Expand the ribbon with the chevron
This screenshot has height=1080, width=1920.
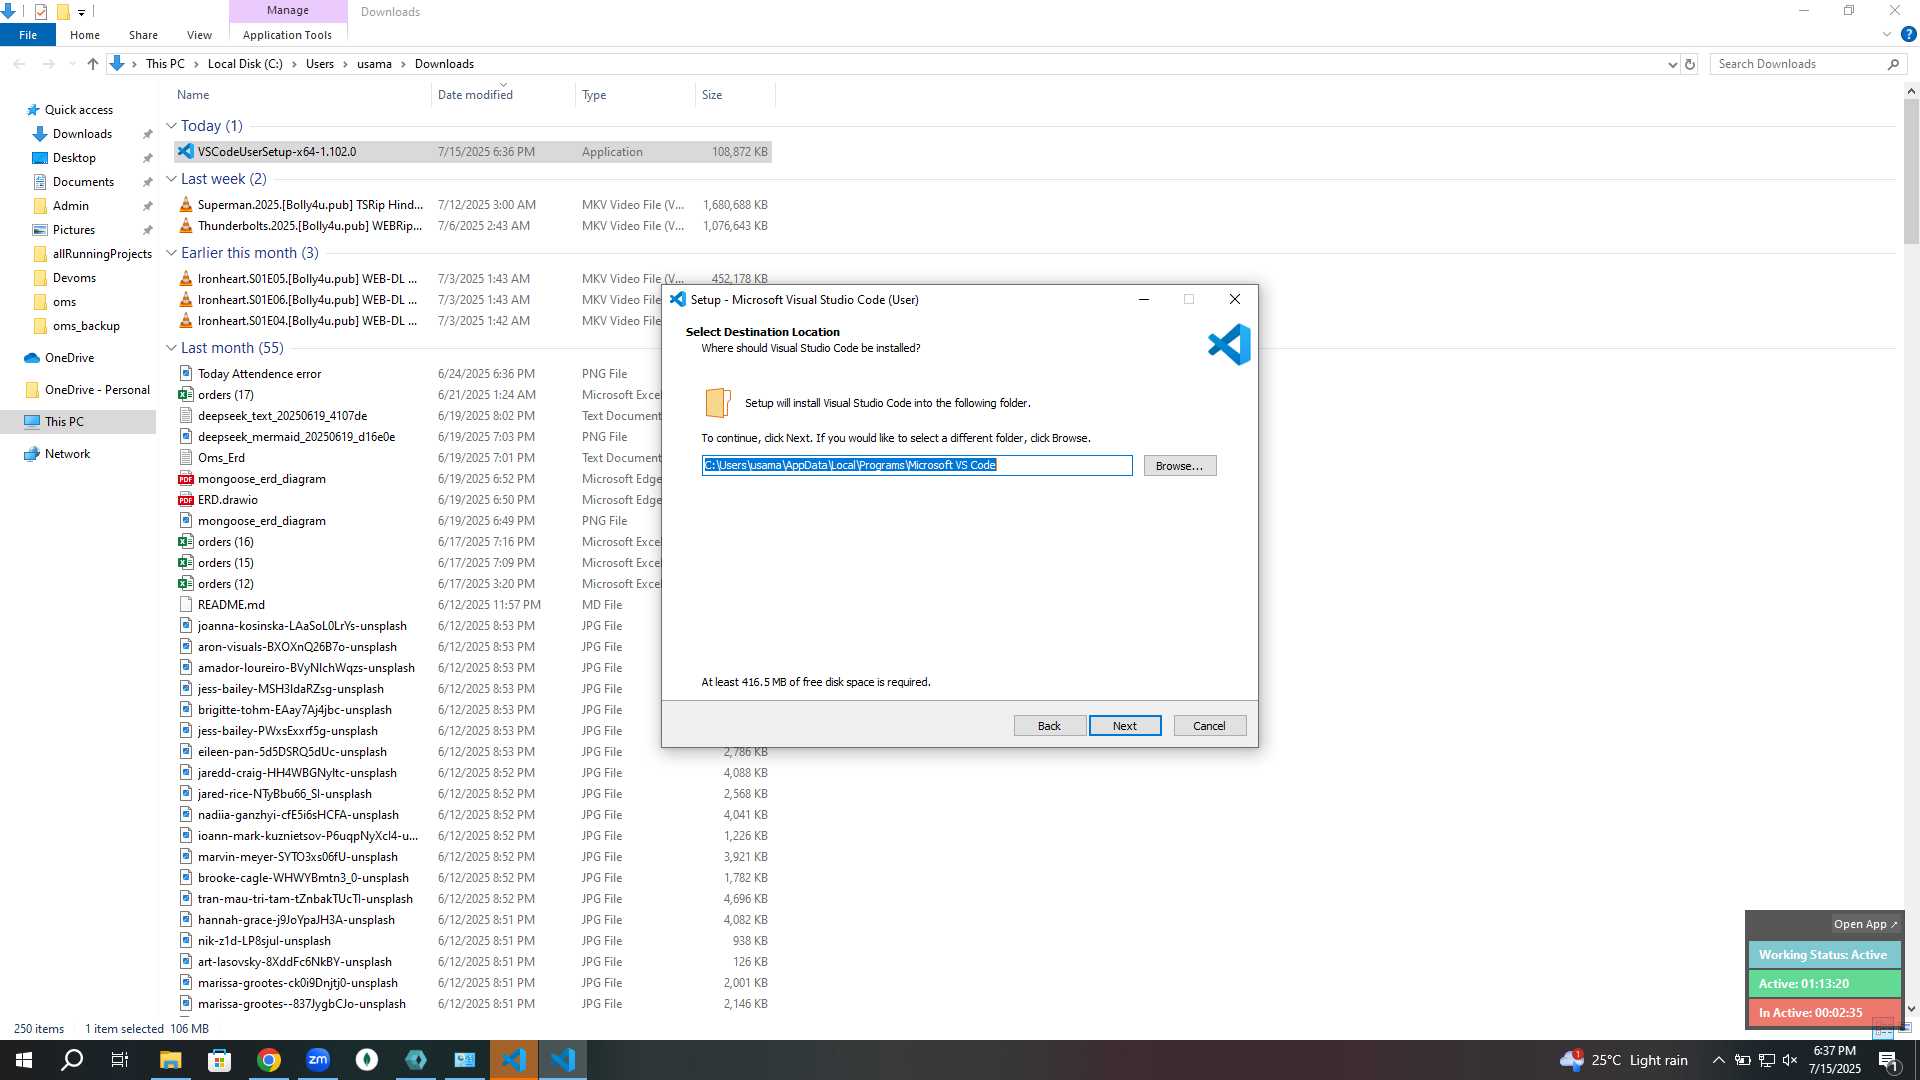[1886, 35]
